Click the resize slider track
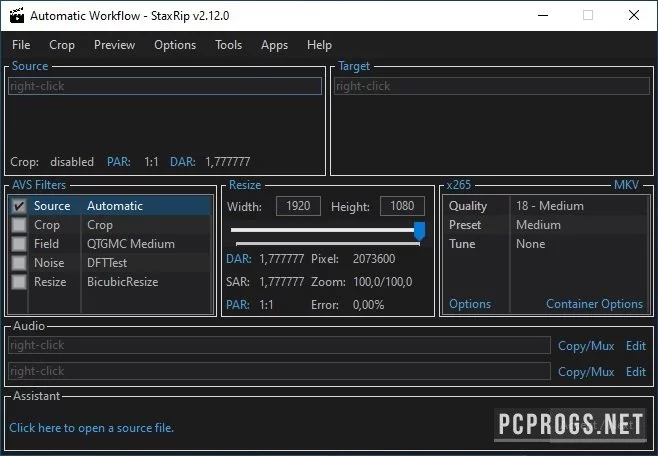The height and width of the screenshot is (456, 658). 322,230
